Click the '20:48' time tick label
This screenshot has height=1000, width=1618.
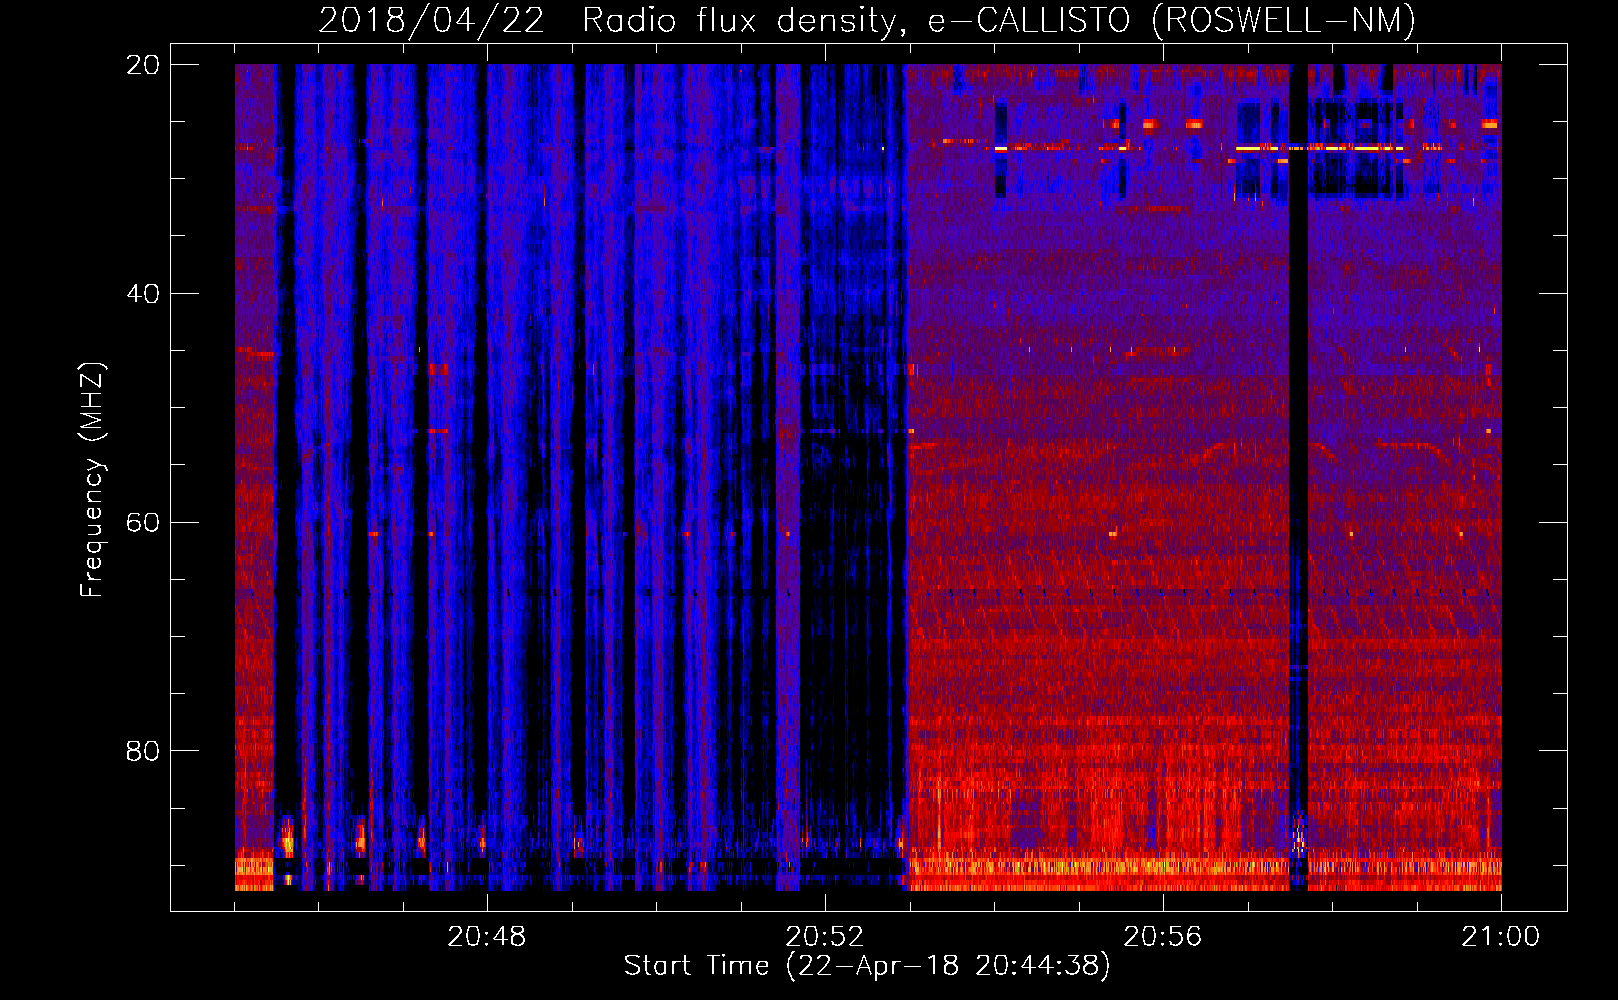coord(486,937)
